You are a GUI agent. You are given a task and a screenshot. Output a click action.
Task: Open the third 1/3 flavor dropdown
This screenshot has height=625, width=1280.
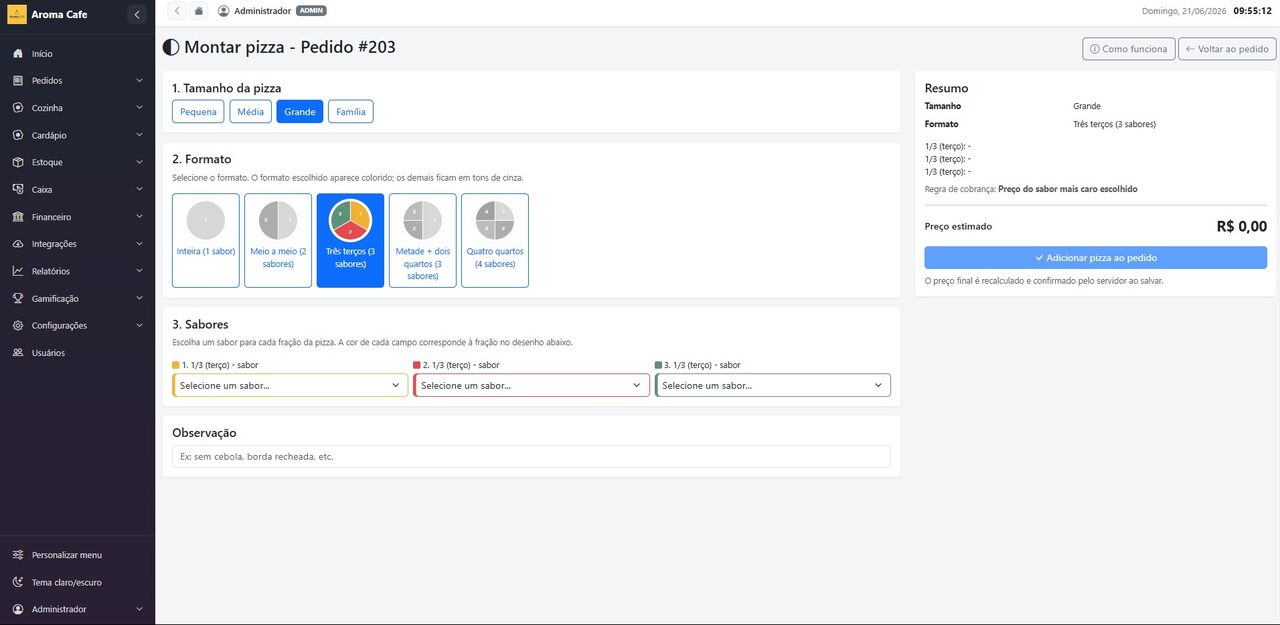point(773,385)
